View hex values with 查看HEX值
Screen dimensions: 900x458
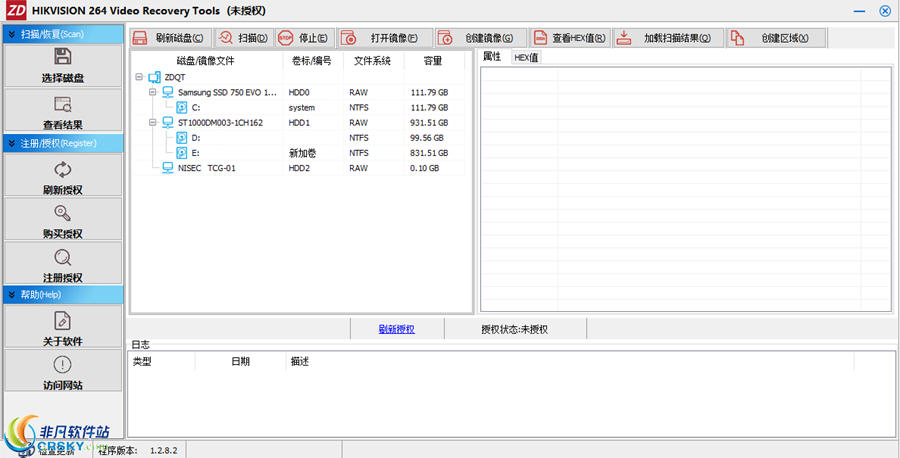(570, 38)
